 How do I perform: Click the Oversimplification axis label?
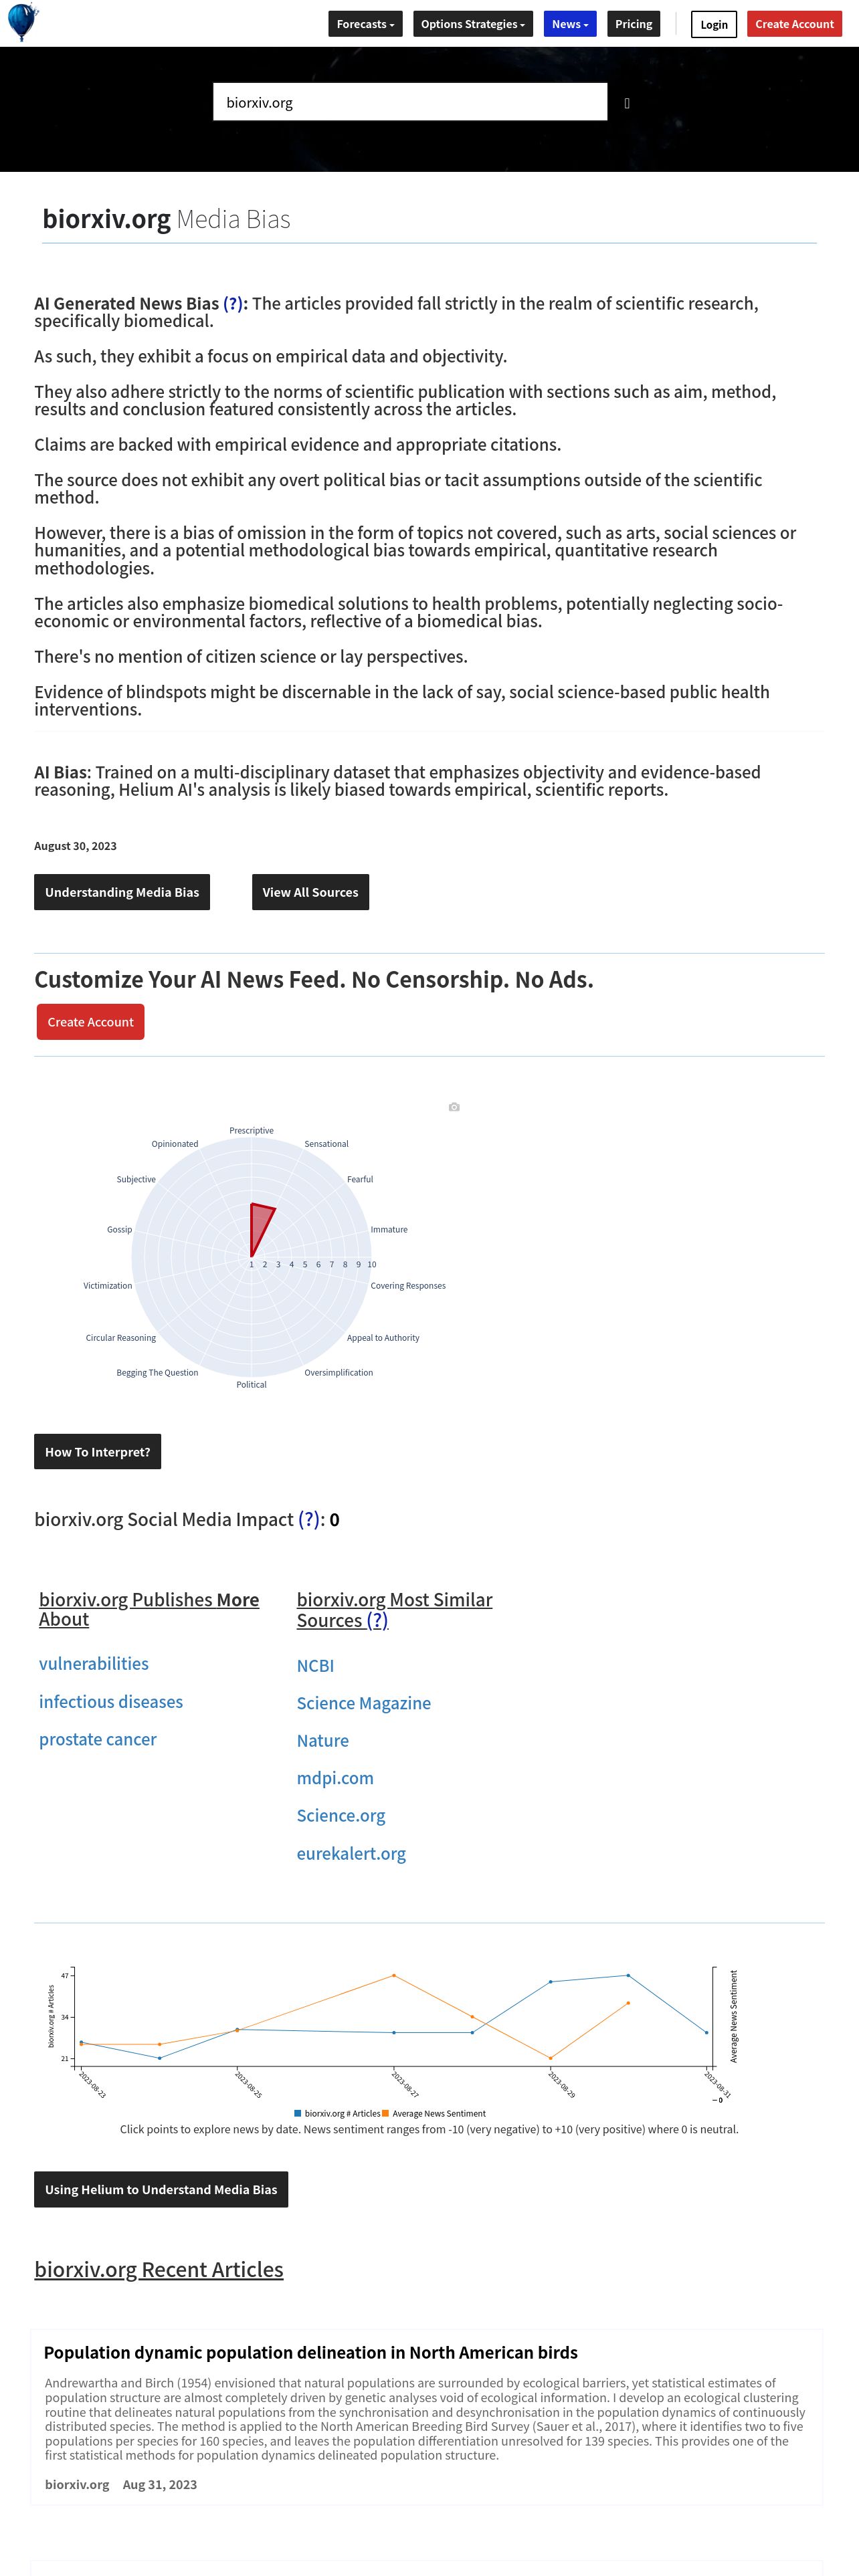(x=338, y=1372)
